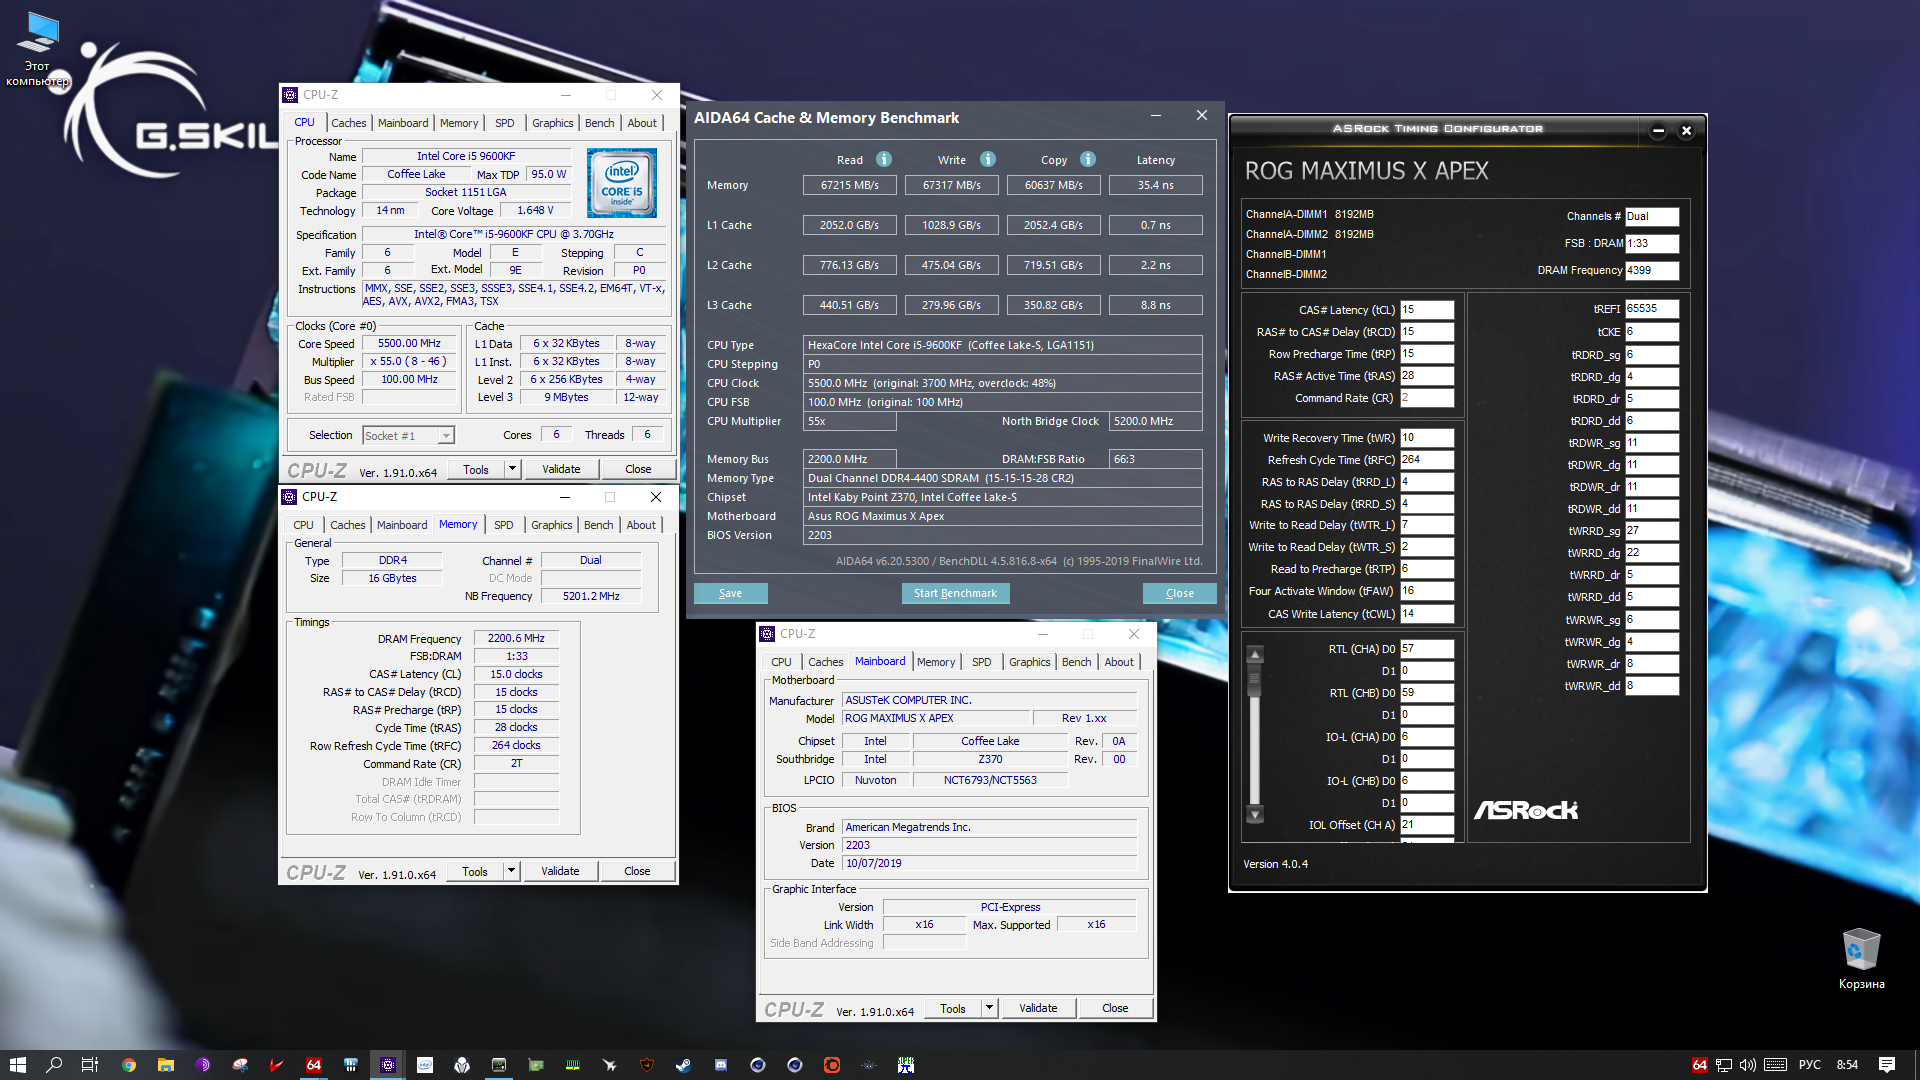Open Caches tab in CPU-Z Mainboard window
The height and width of the screenshot is (1080, 1920).
pyautogui.click(x=826, y=662)
